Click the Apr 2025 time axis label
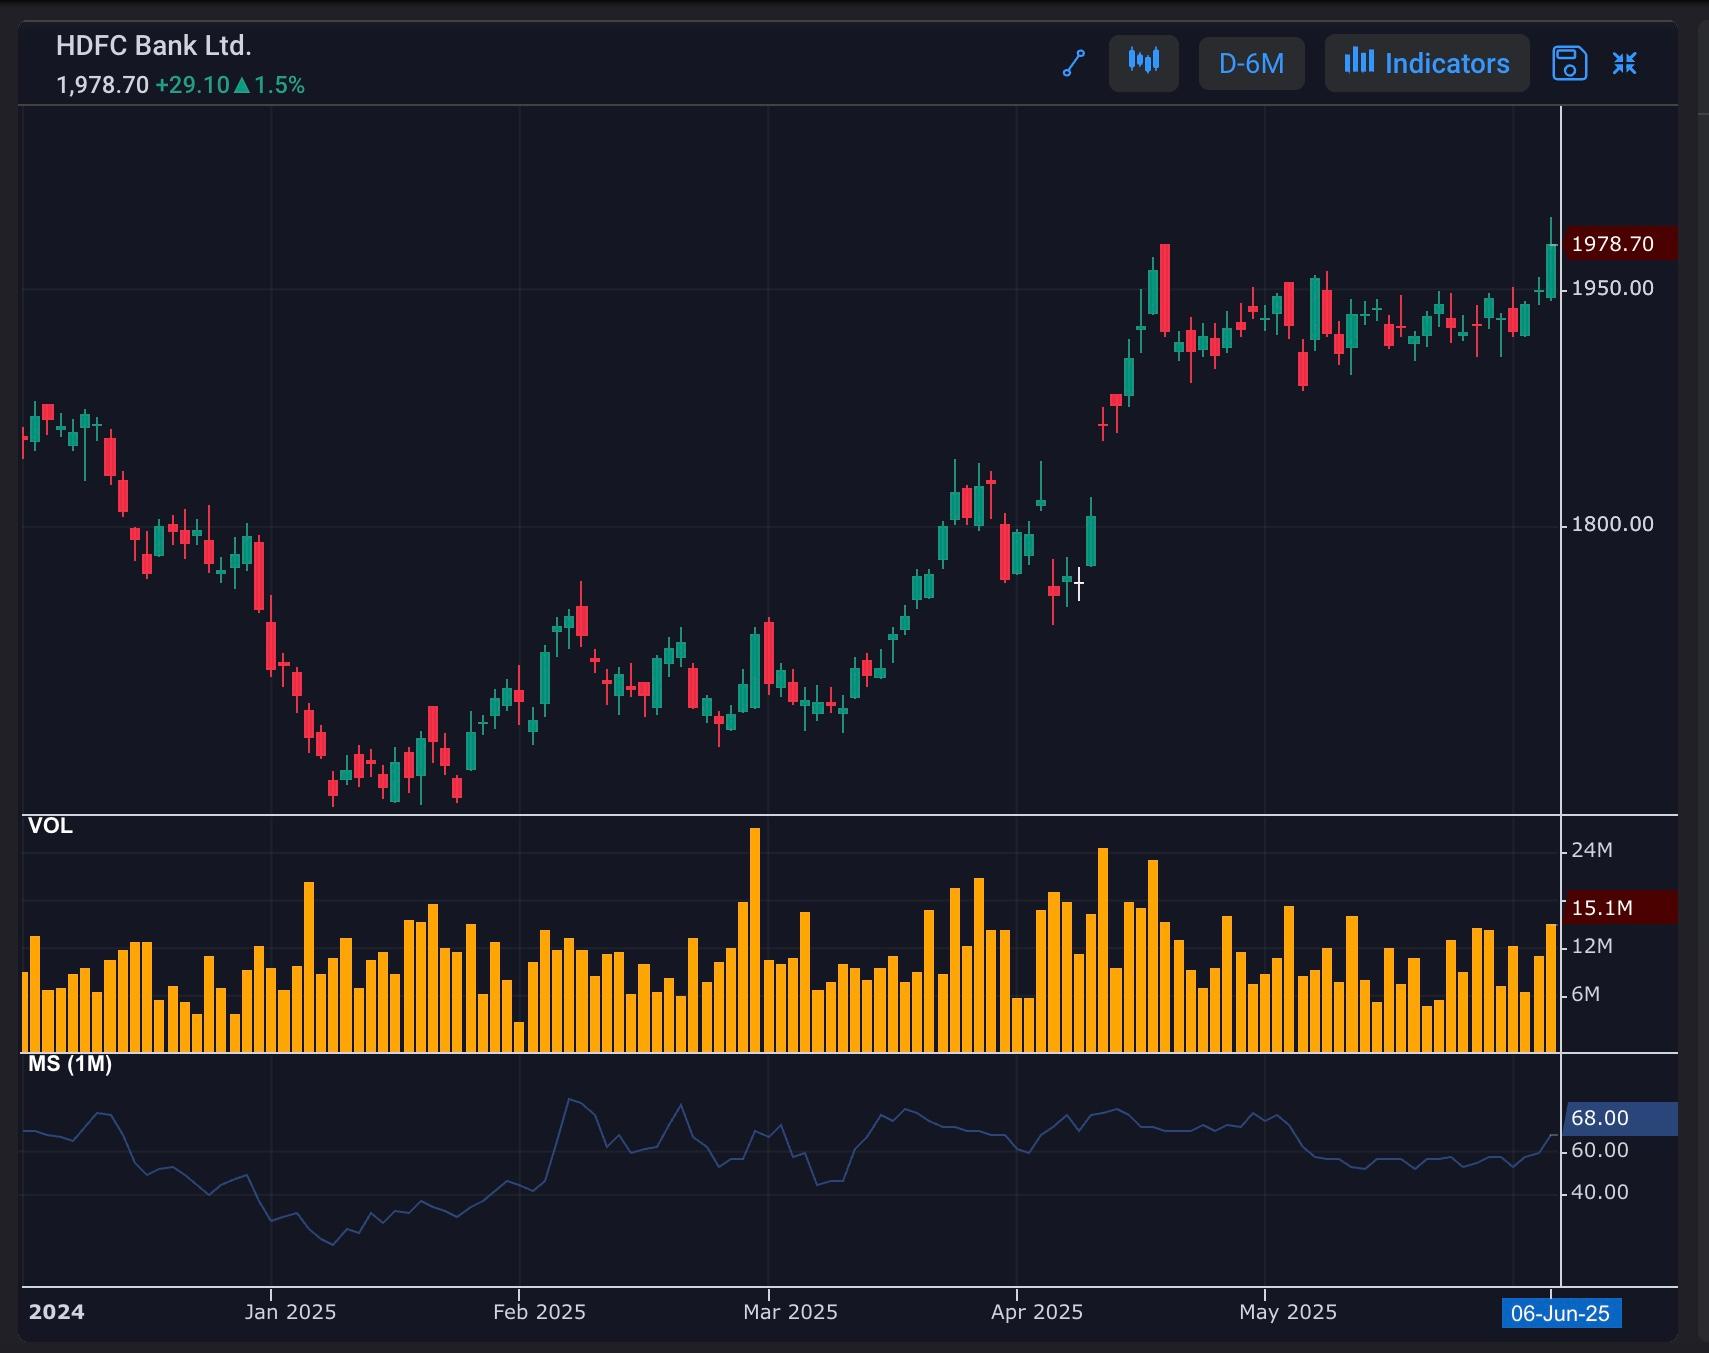This screenshot has width=1709, height=1353. point(1037,1312)
